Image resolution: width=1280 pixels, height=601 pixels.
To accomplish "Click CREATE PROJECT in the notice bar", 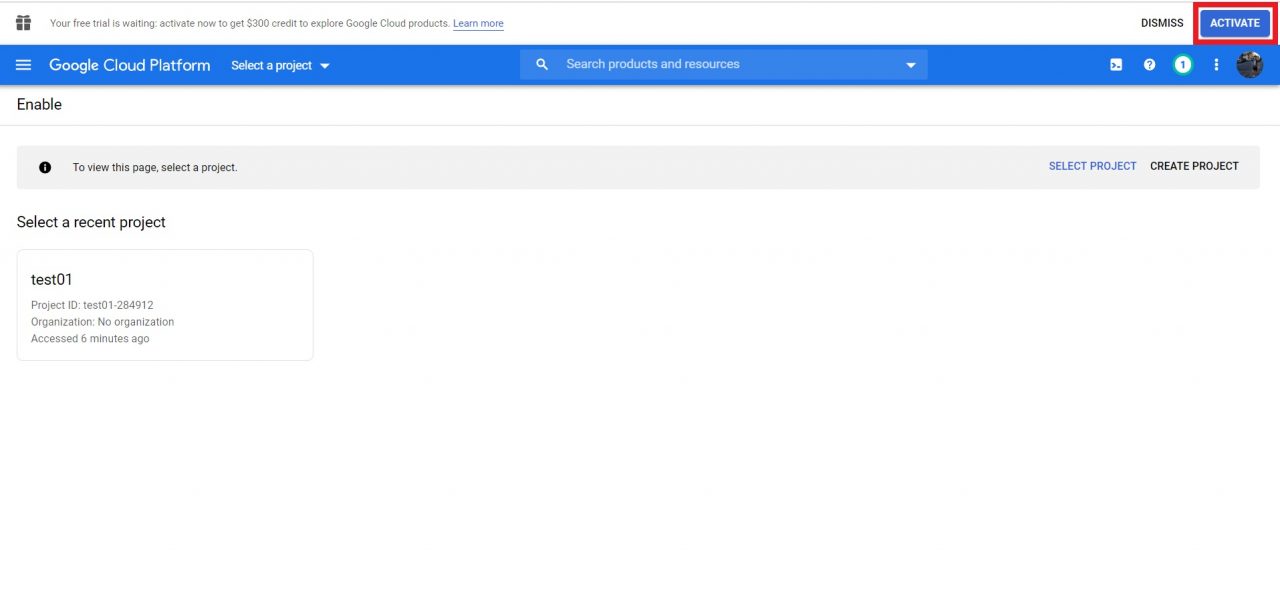I will click(x=1194, y=167).
